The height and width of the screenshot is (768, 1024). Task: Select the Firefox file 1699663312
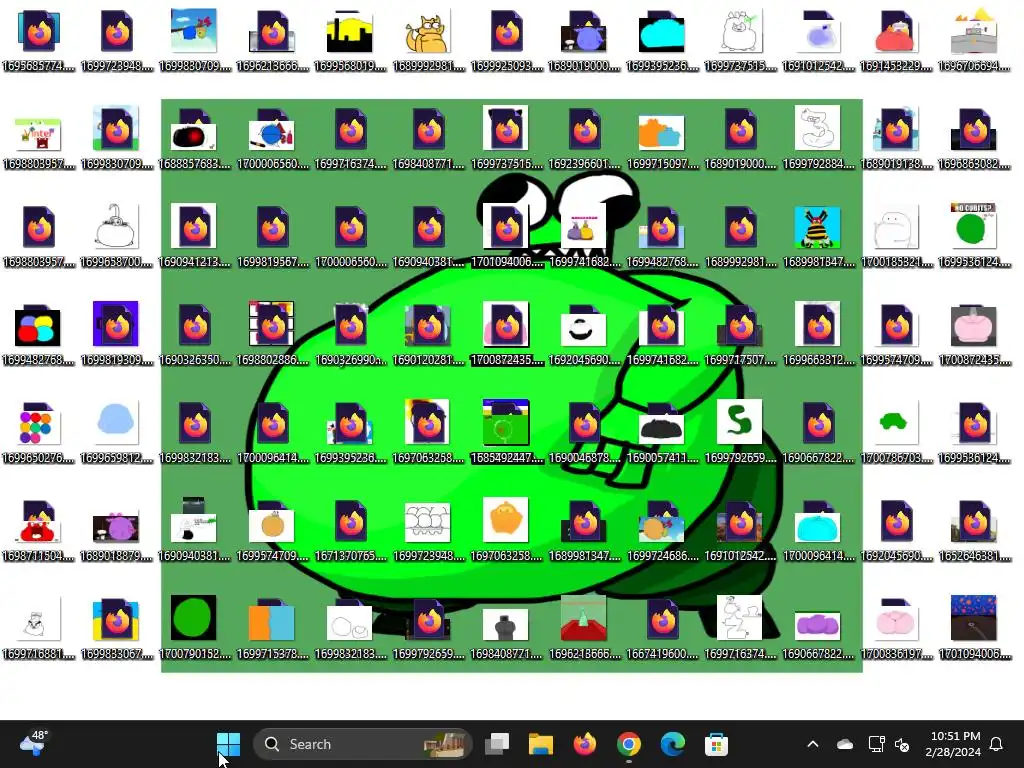(x=818, y=334)
